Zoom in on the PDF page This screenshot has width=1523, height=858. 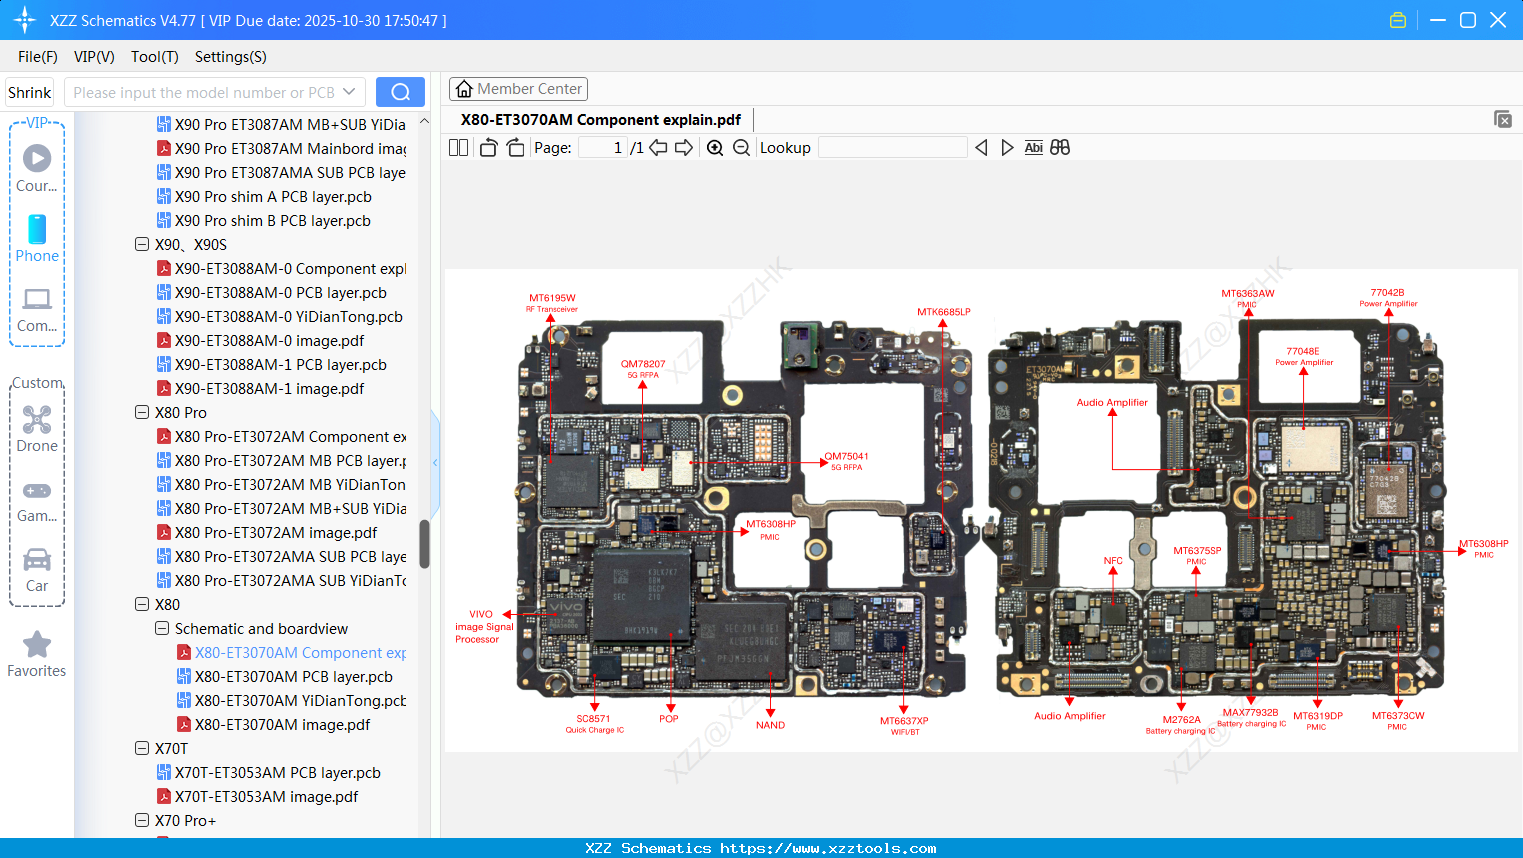point(715,147)
